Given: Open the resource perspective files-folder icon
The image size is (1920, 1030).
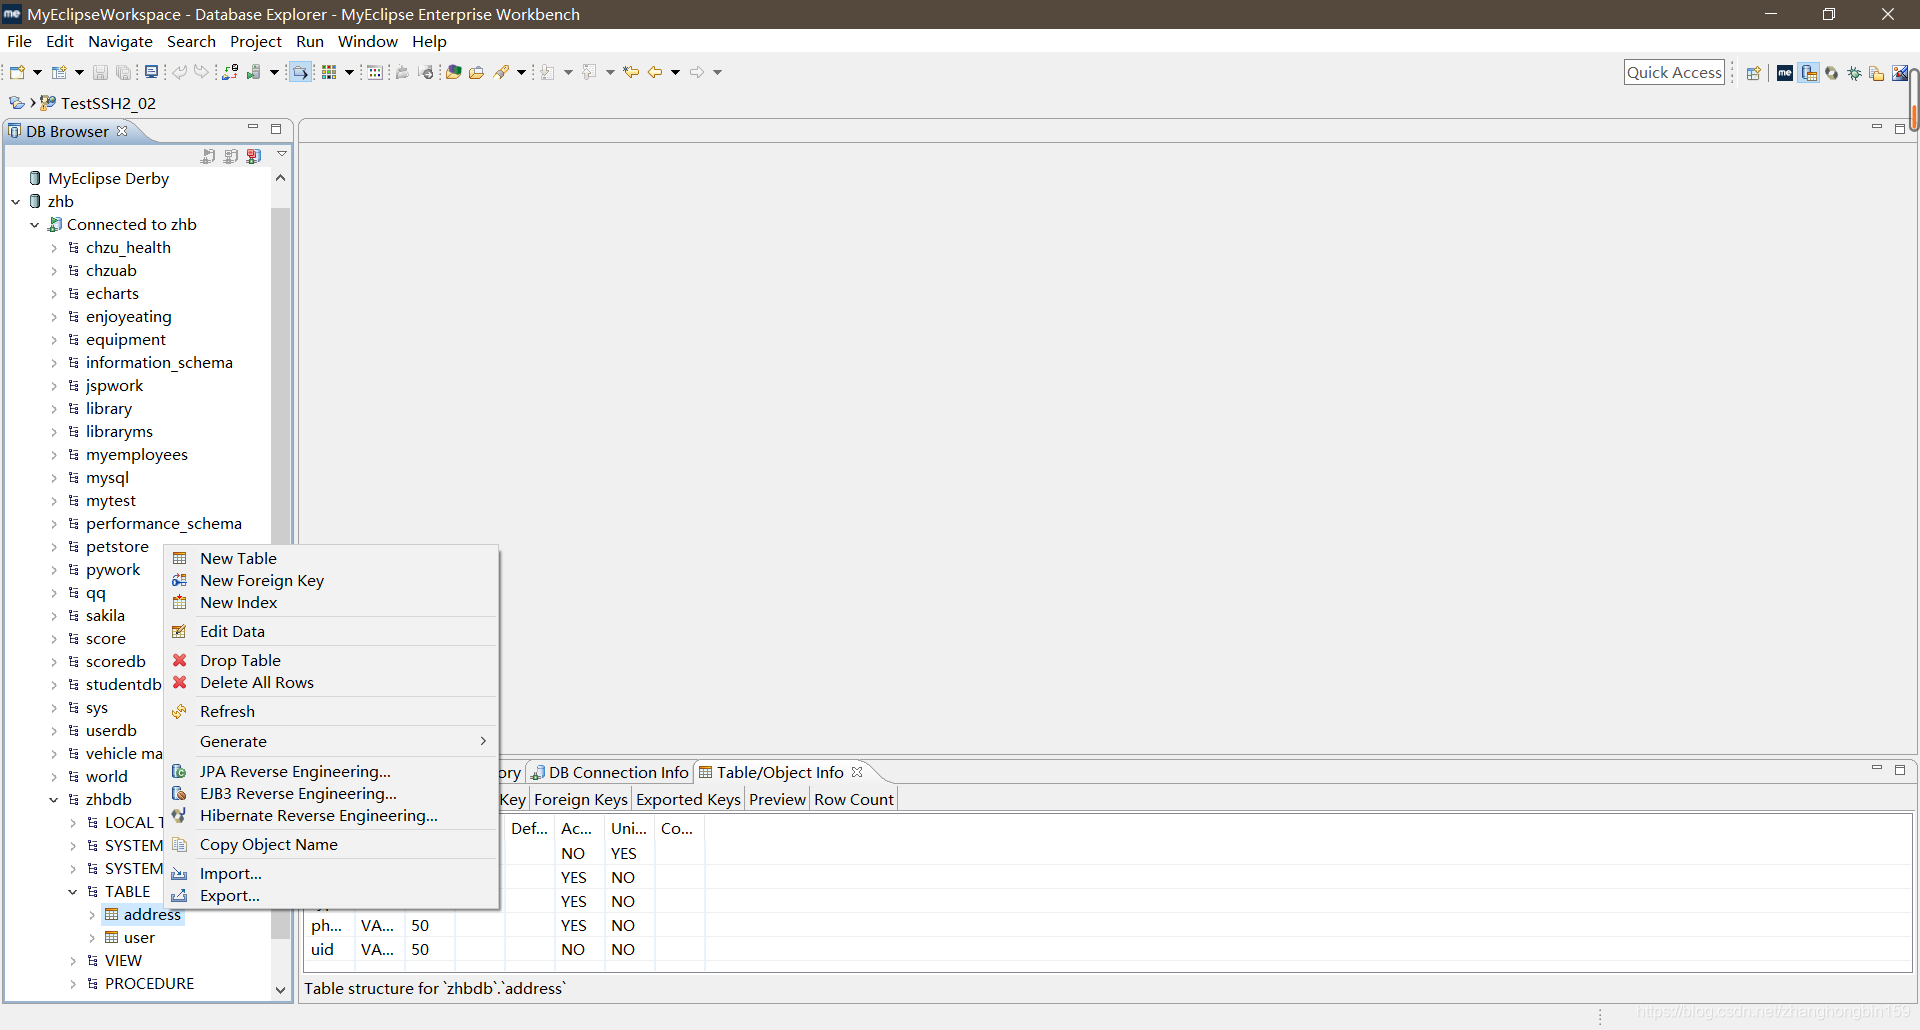Looking at the screenshot, I should tap(1877, 73).
